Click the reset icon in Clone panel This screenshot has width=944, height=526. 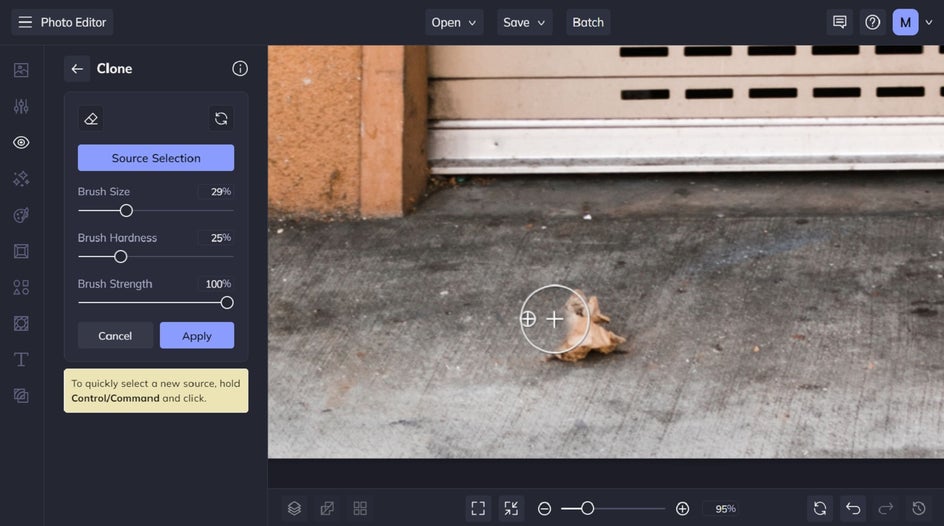pos(221,119)
